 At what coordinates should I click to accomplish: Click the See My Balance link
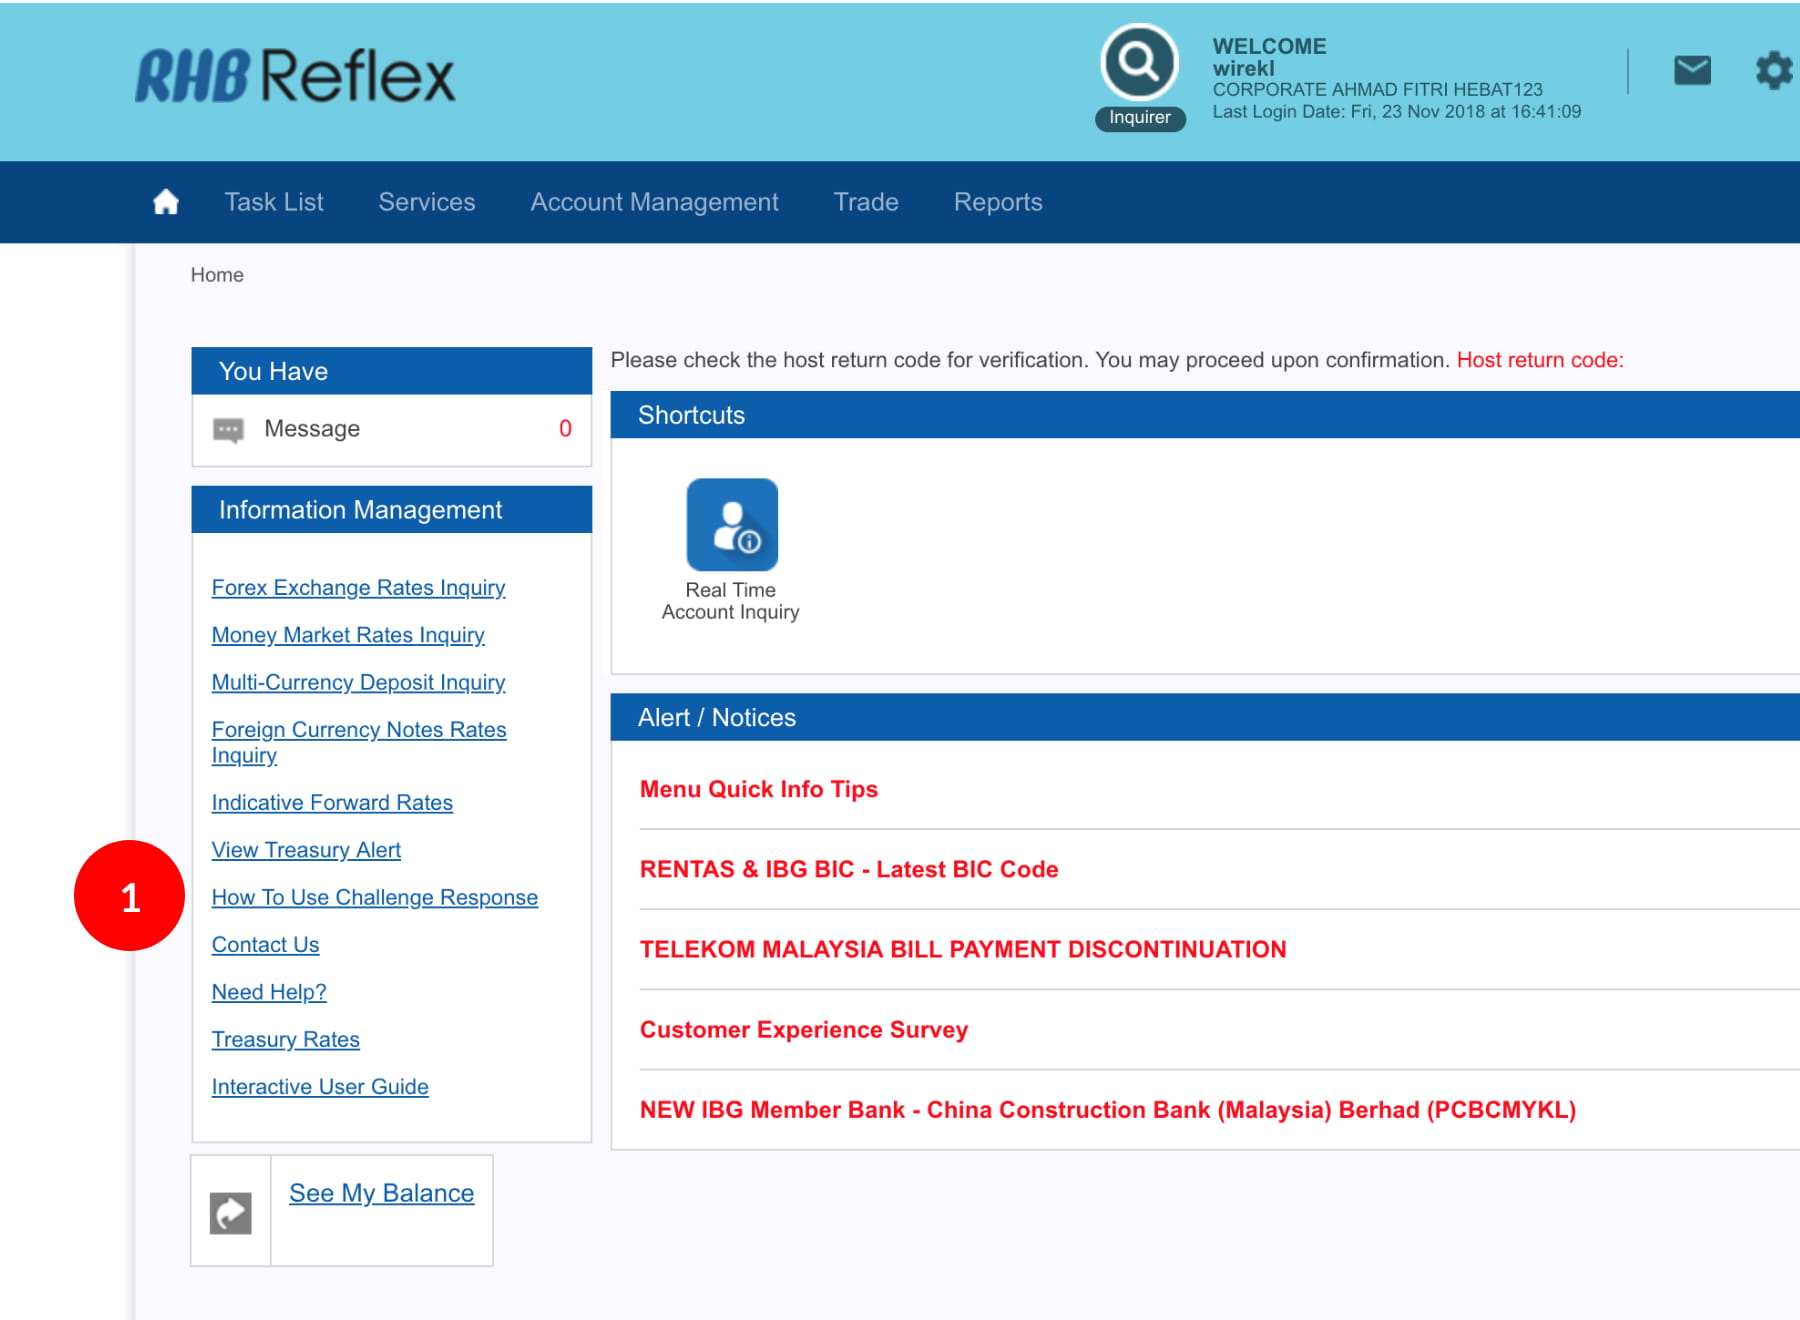(x=381, y=1193)
